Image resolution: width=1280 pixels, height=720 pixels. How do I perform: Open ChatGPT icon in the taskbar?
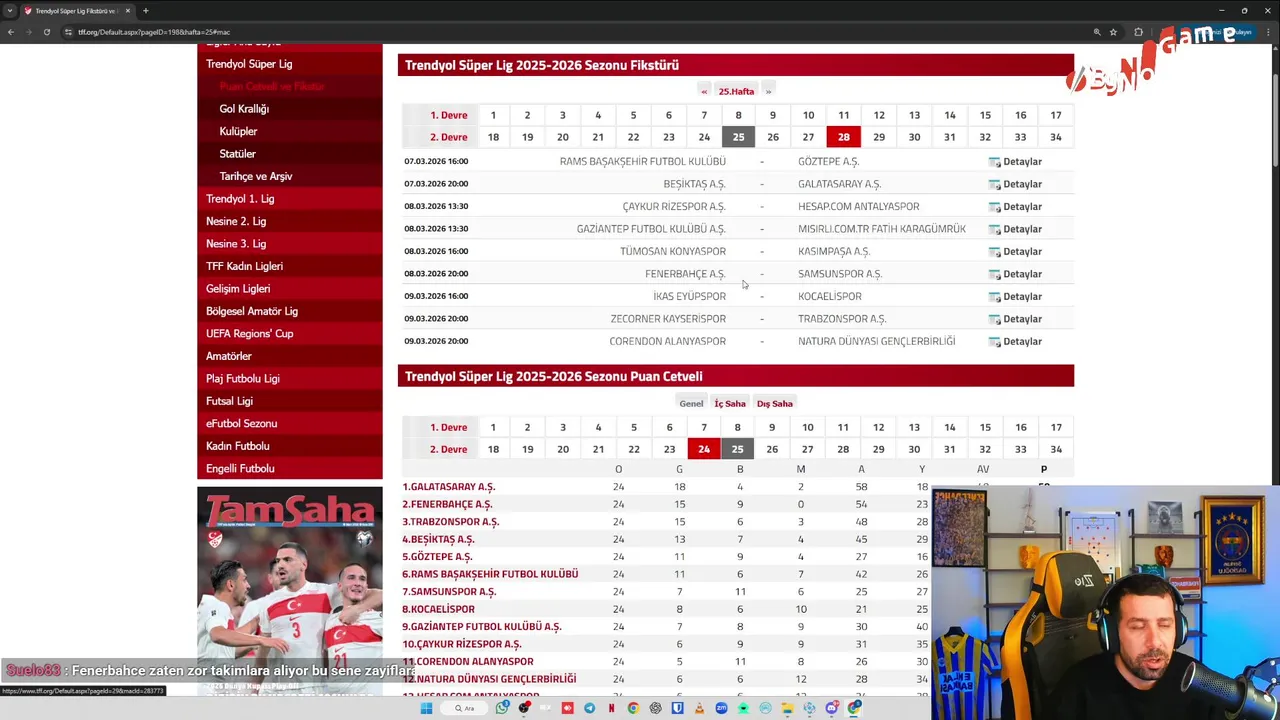pos(656,708)
